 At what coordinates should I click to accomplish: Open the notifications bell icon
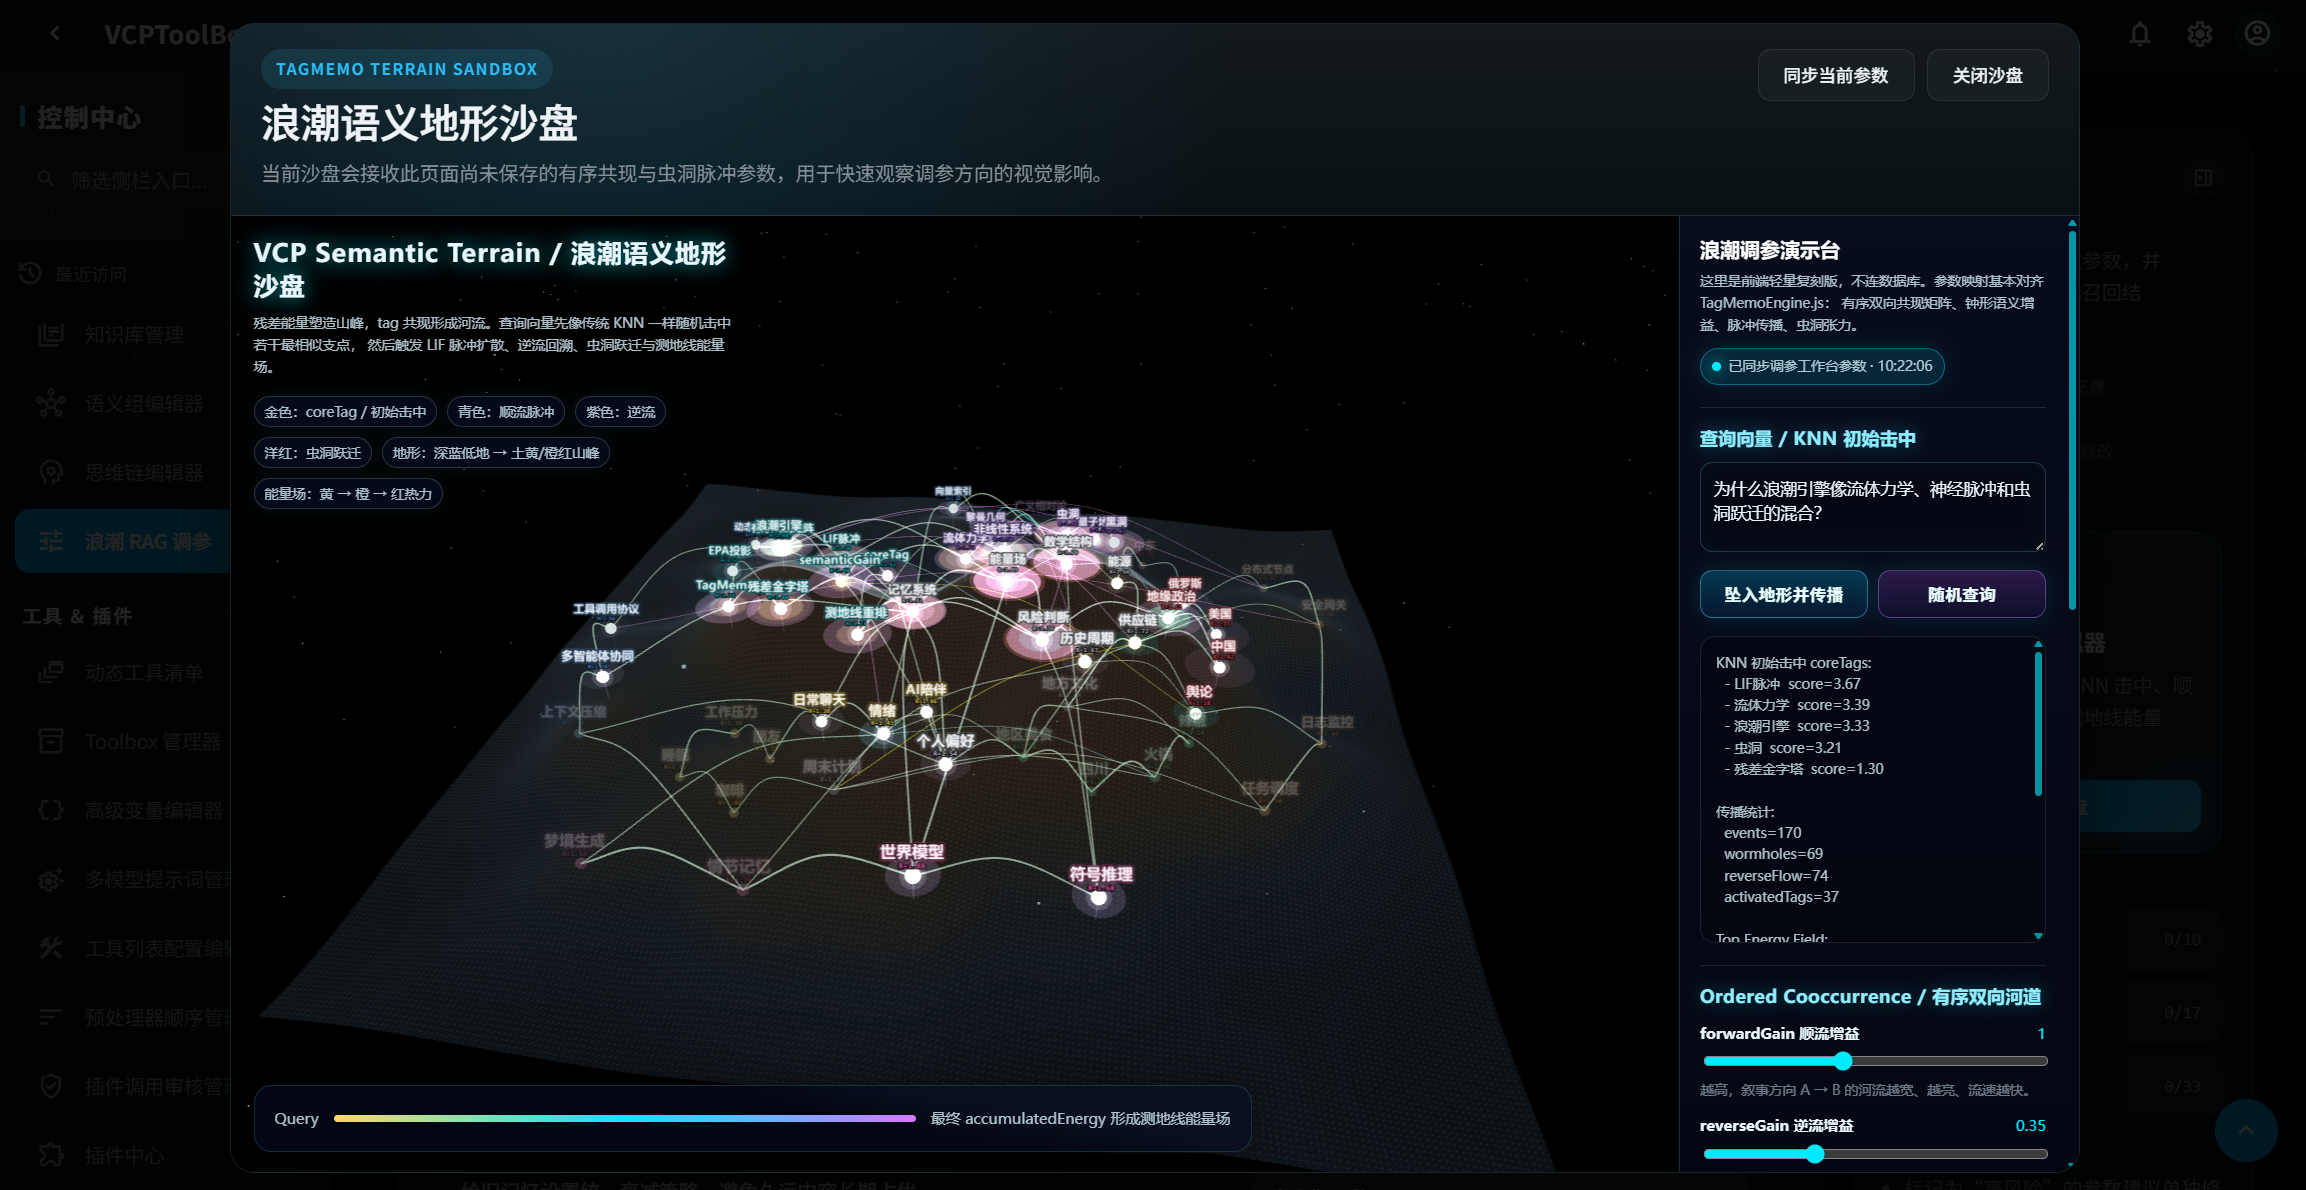tap(2139, 34)
